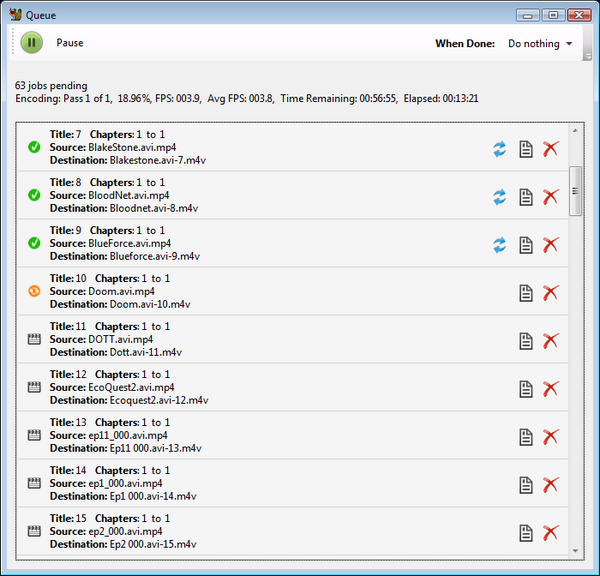Edit the DOTT.avi.mp4 job

coord(526,341)
